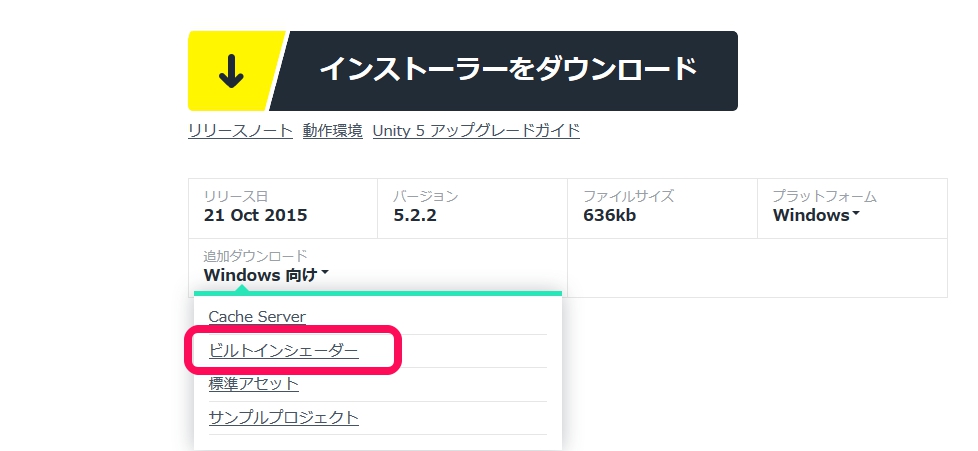Select ビルトインシェーダー from the menu

pos(284,351)
